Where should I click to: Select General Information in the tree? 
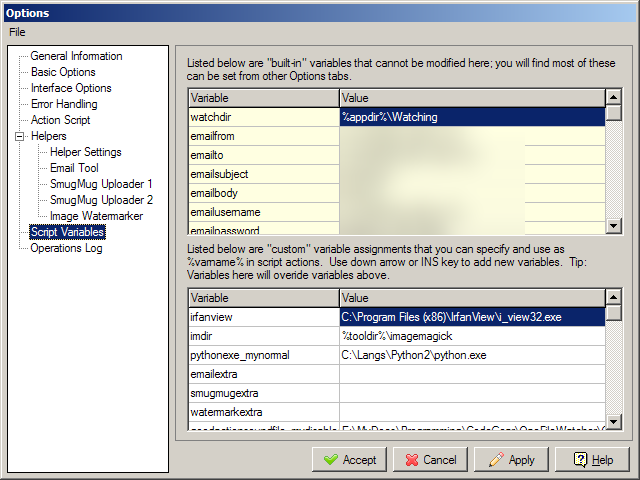[x=76, y=56]
